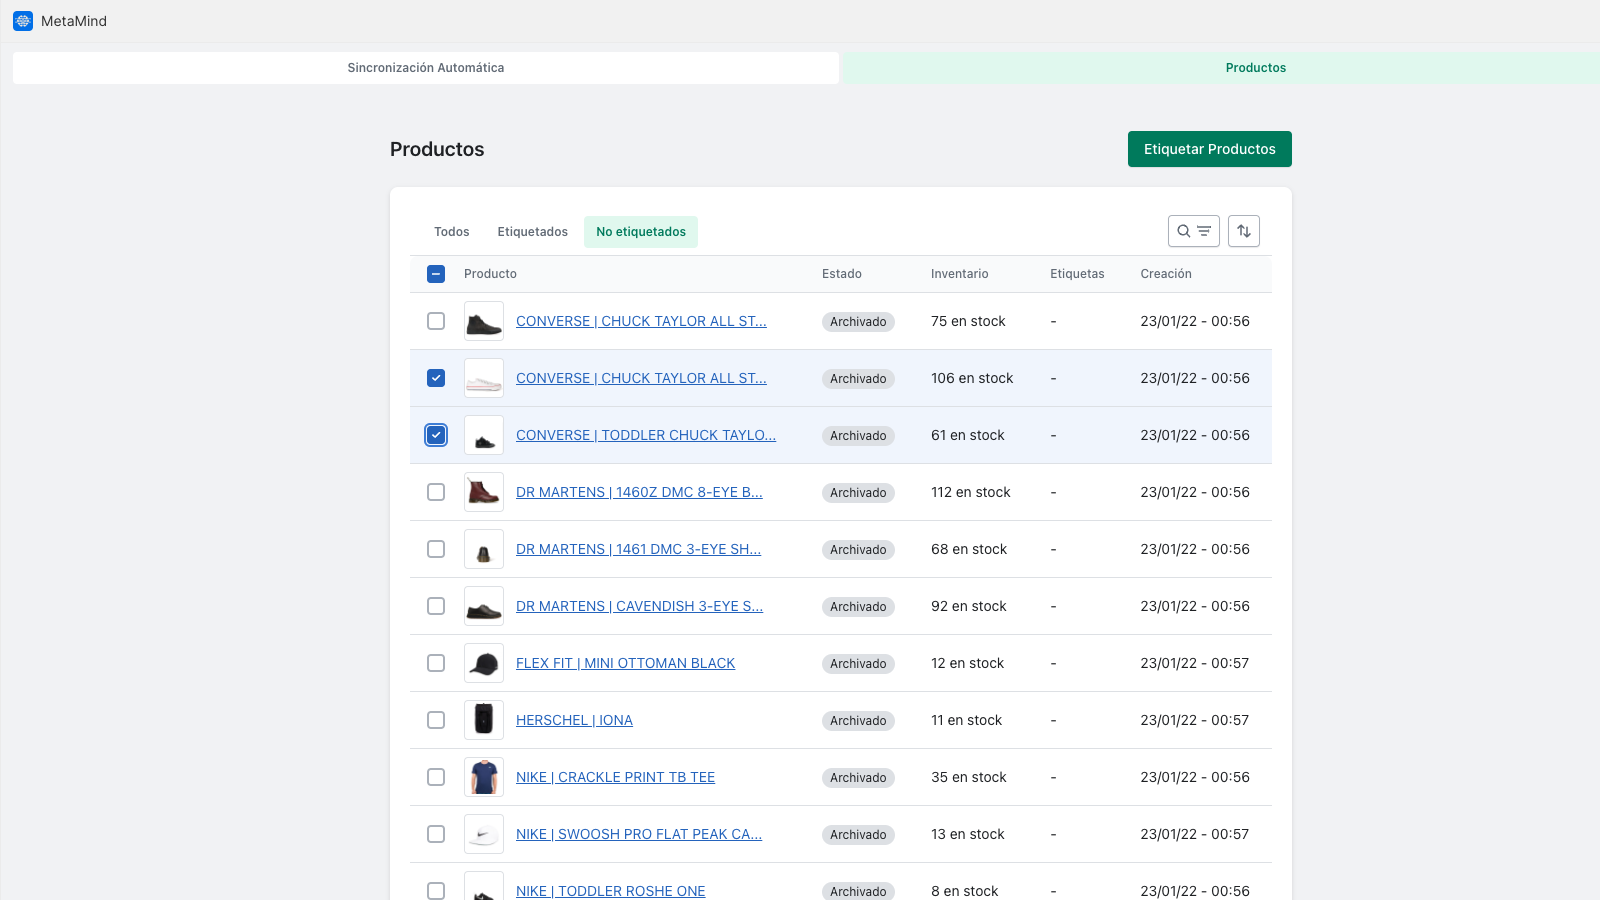Click the Dr Martens Cavendish thumbnail
This screenshot has height=900, width=1600.
pos(484,606)
